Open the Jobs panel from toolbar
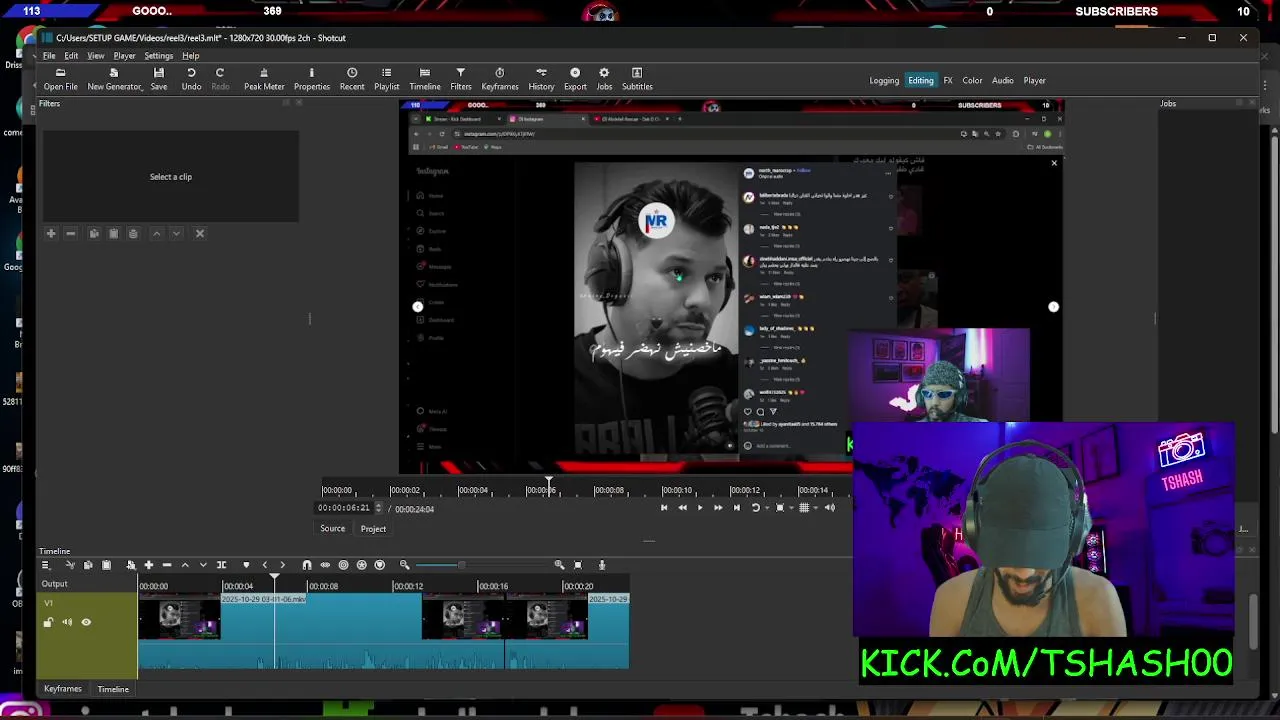The height and width of the screenshot is (720, 1280). [604, 79]
